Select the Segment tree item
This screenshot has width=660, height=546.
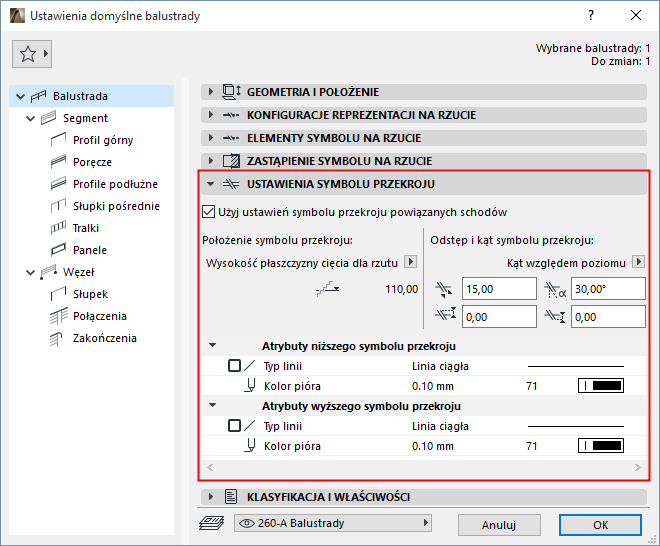tap(85, 118)
